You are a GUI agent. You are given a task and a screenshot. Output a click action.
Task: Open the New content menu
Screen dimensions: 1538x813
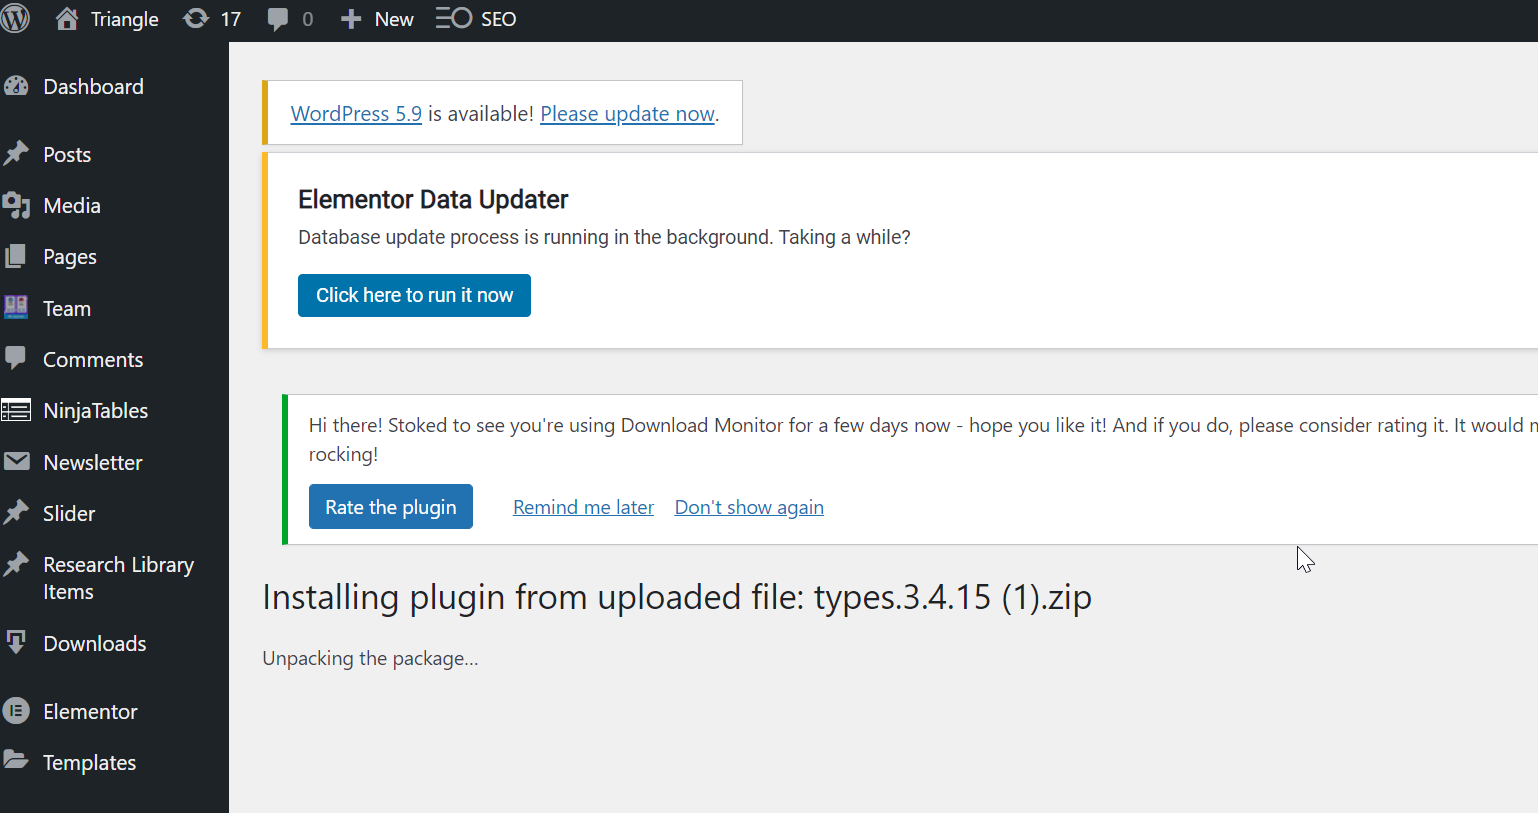coord(377,19)
